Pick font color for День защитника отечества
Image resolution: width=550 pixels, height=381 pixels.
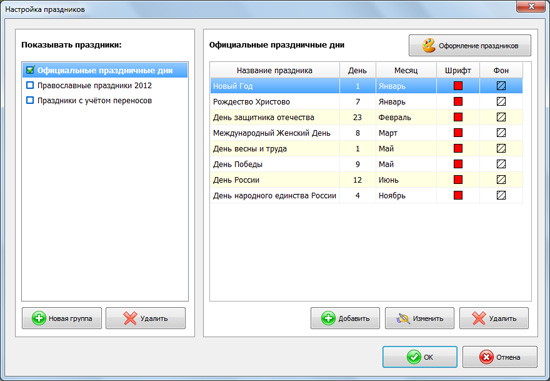click(x=458, y=117)
